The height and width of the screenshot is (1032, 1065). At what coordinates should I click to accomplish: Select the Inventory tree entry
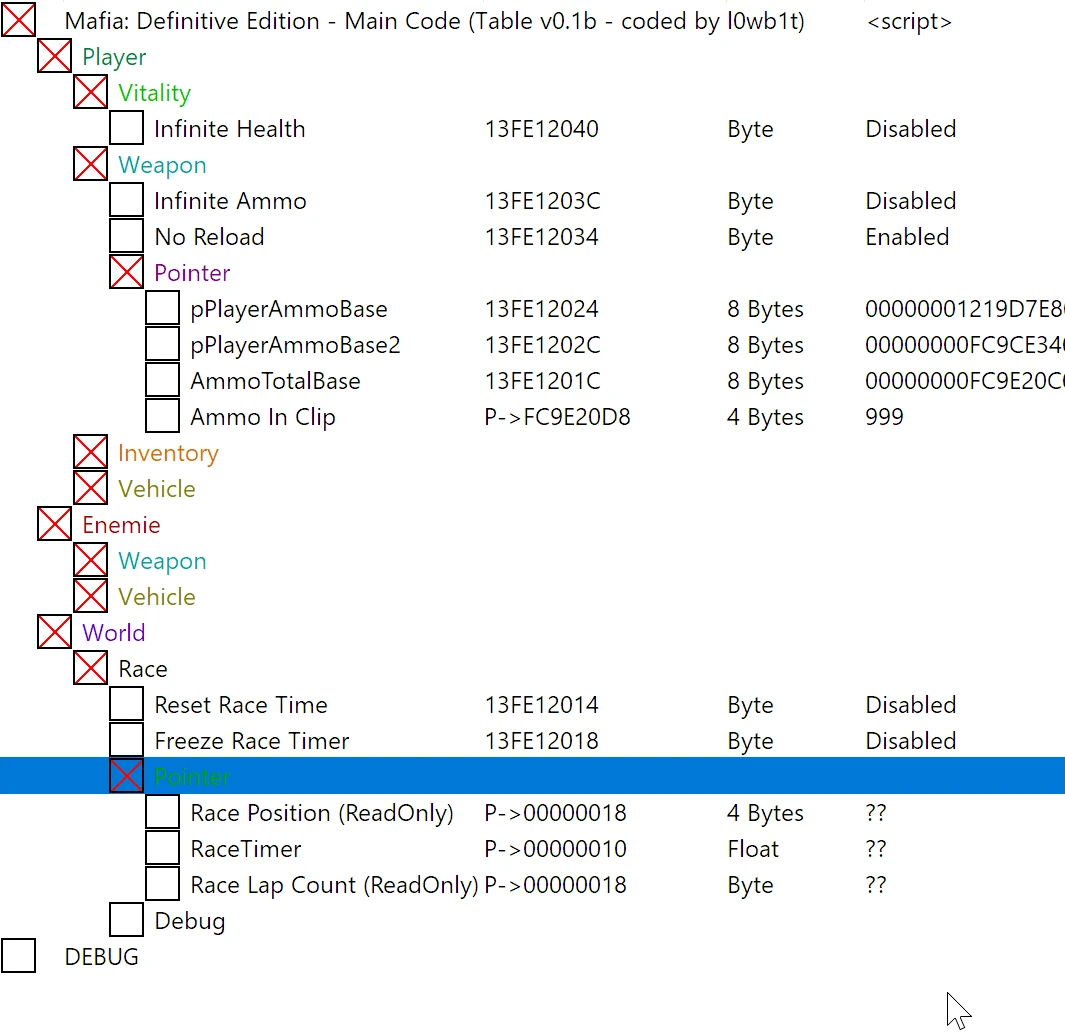coord(168,453)
